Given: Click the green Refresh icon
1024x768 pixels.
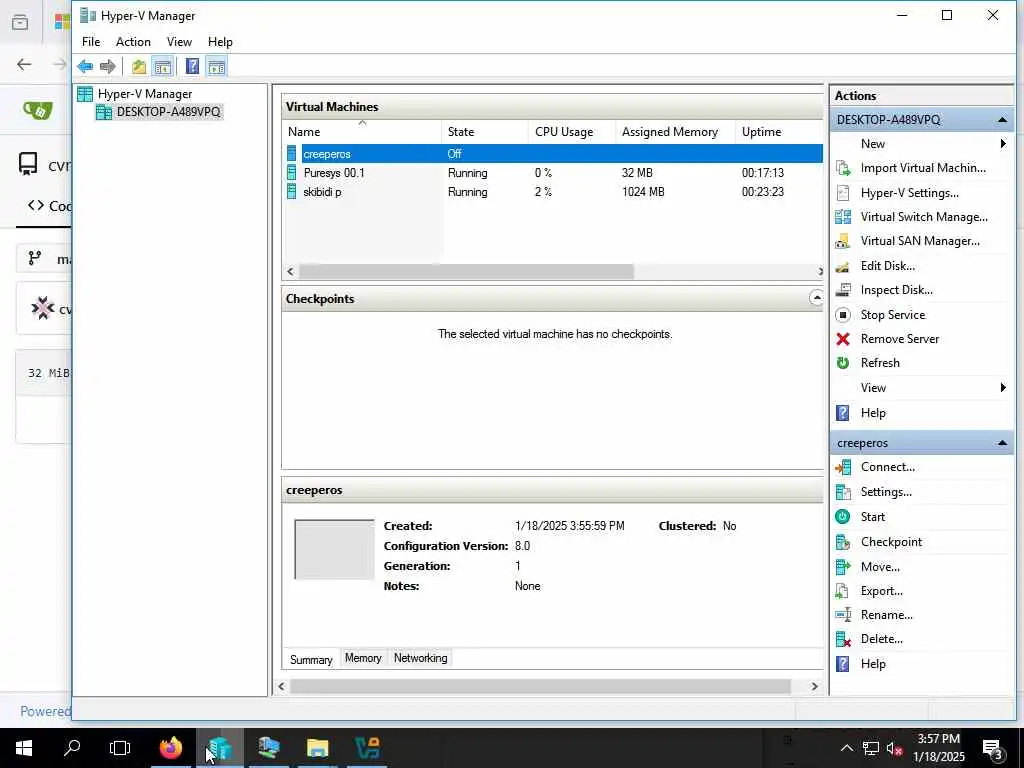Looking at the screenshot, I should pyautogui.click(x=843, y=363).
